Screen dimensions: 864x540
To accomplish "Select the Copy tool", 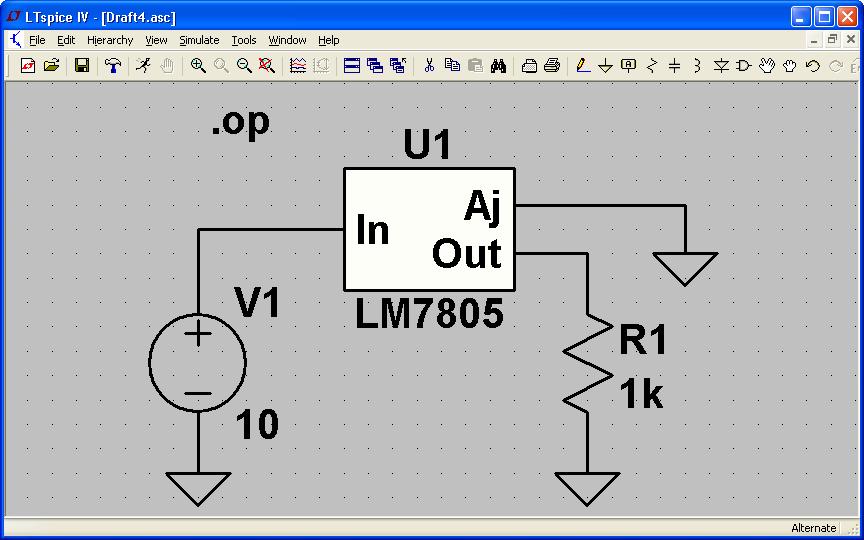I will point(452,66).
